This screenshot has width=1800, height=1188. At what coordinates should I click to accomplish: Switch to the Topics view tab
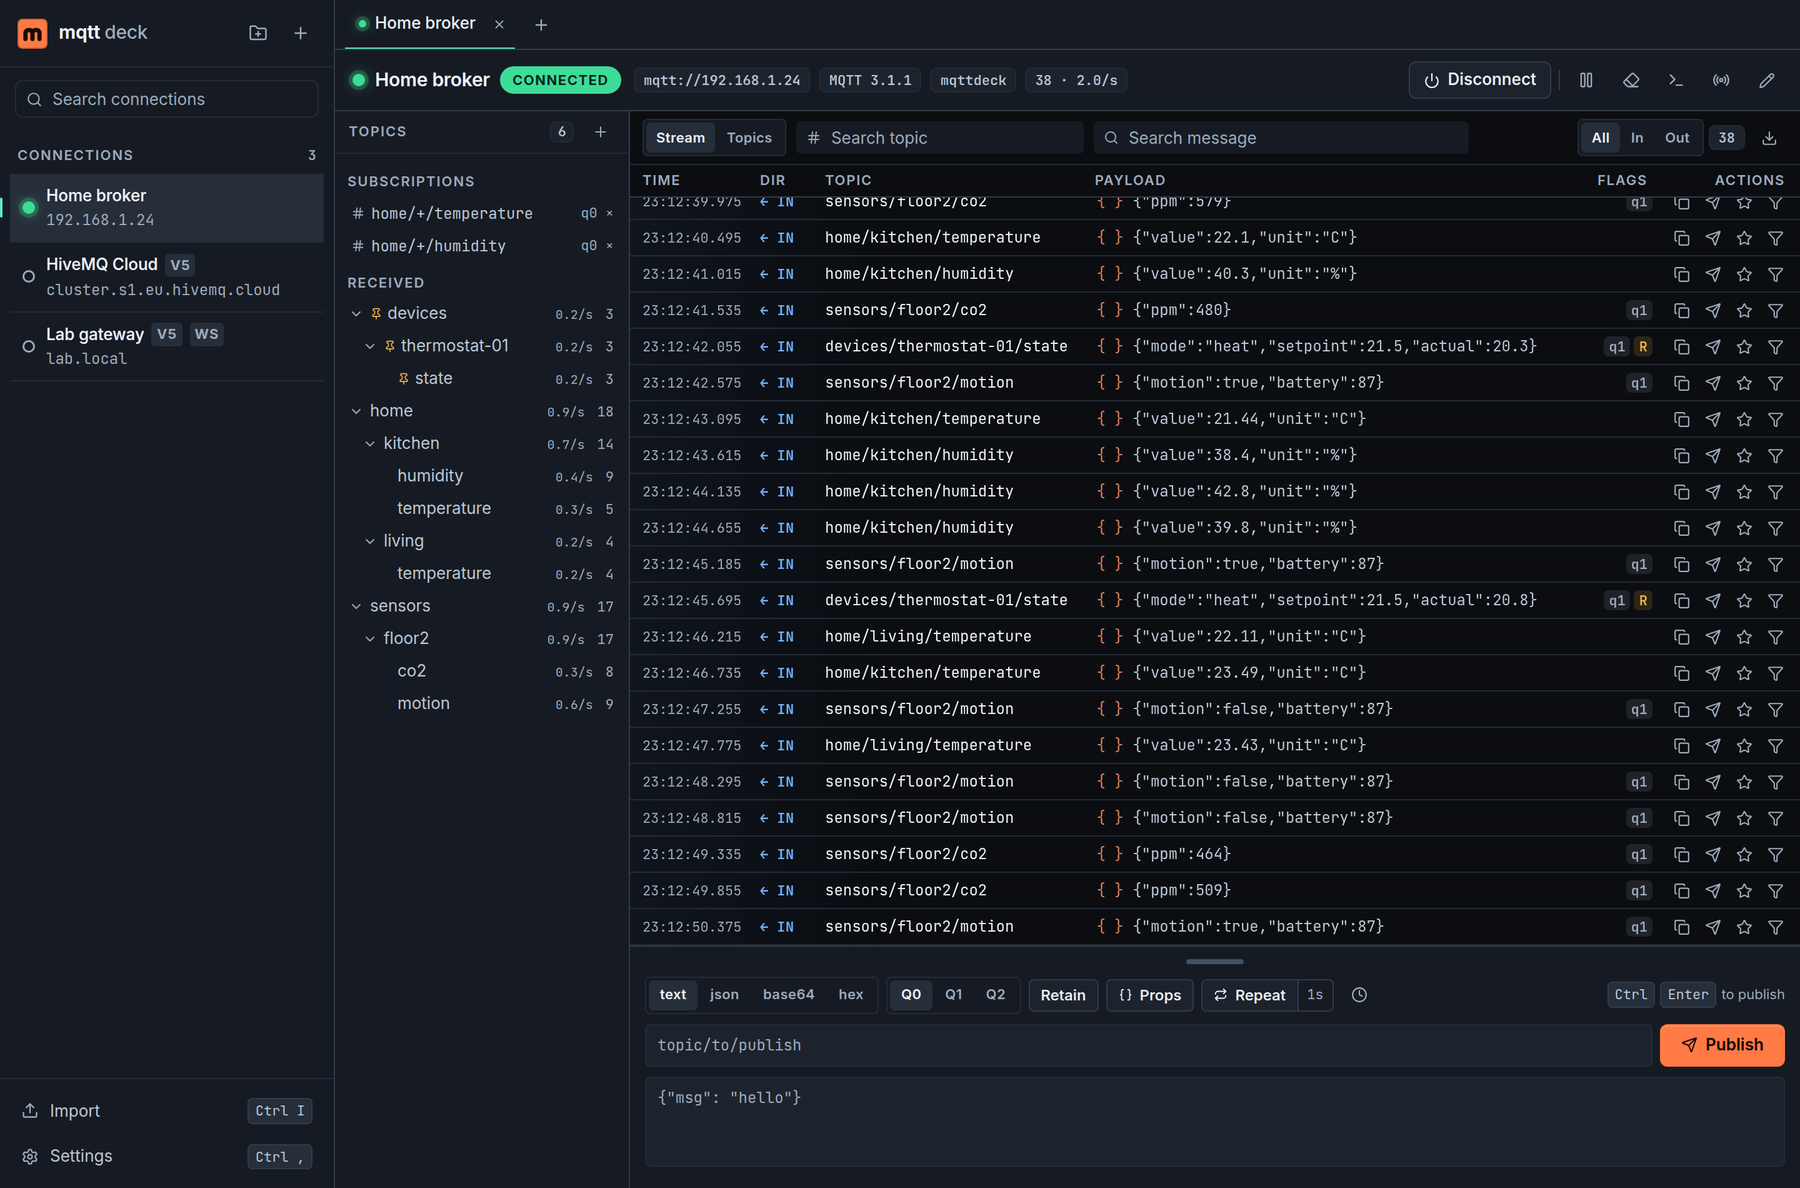749,138
